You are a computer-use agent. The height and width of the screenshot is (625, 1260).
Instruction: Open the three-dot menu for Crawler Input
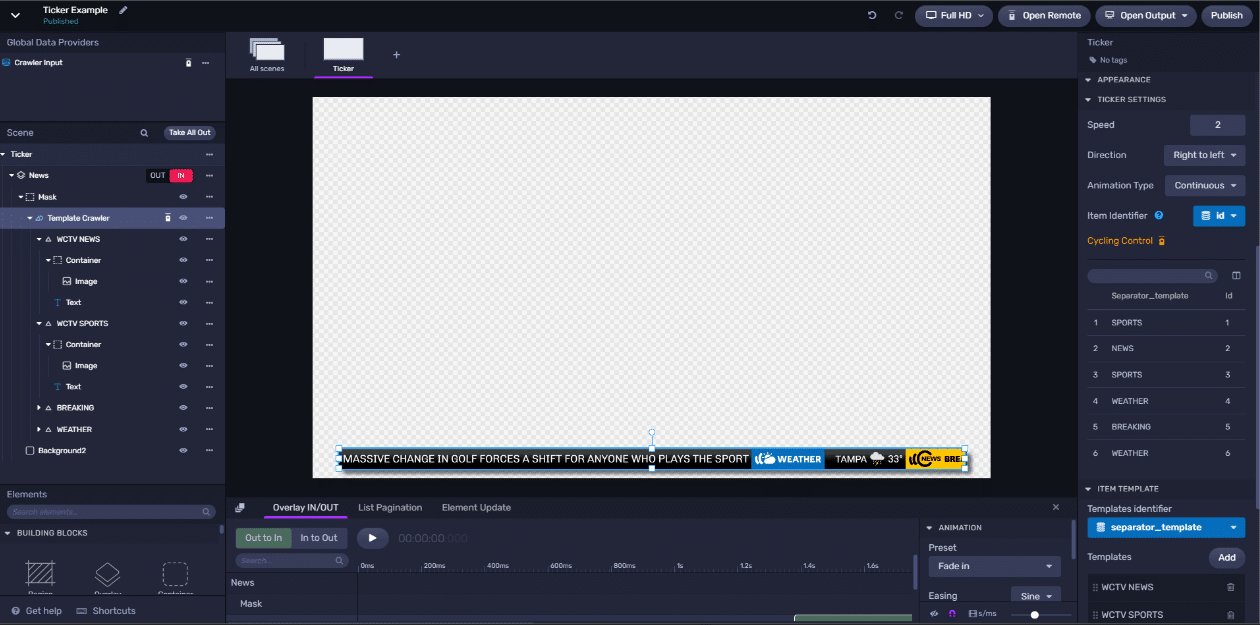[x=206, y=63]
